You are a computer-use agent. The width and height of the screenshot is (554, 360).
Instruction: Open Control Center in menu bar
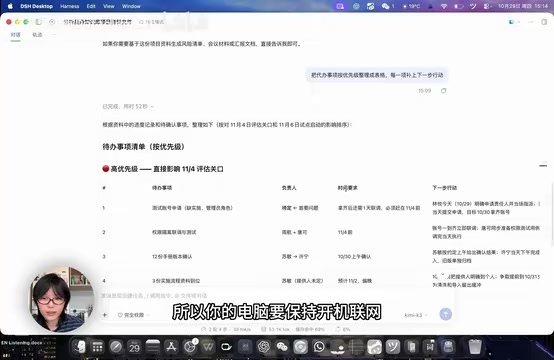coord(487,6)
